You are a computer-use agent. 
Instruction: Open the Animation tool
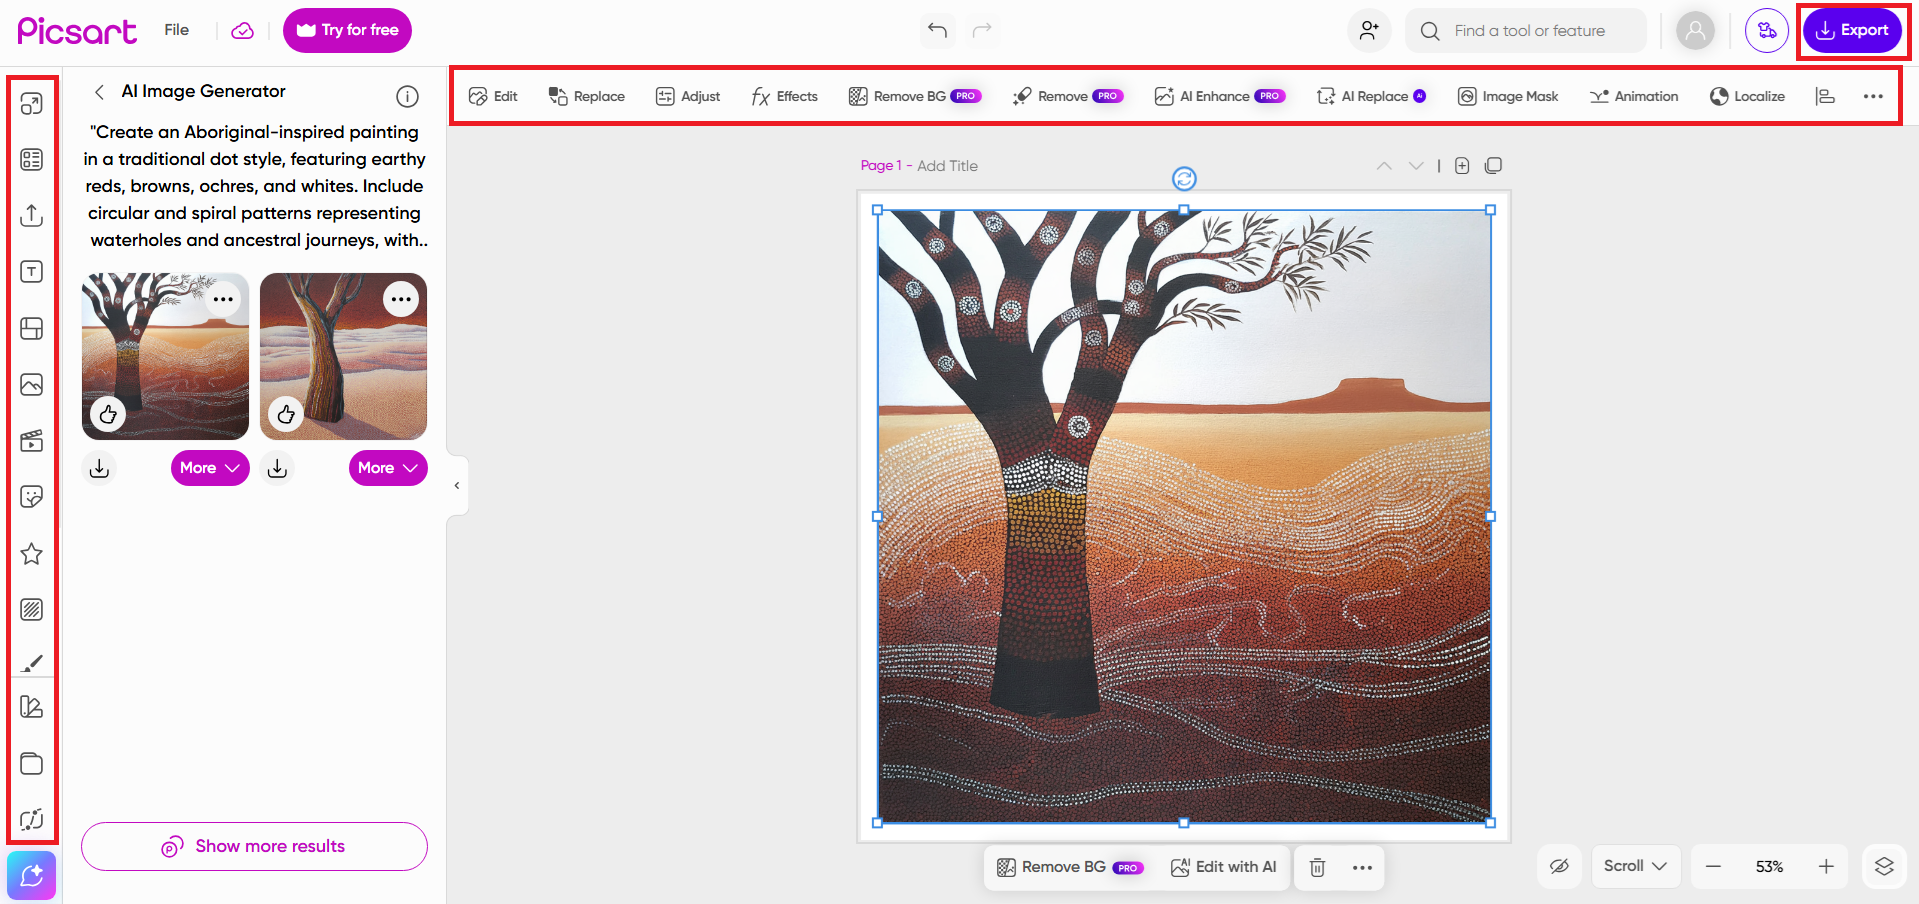[x=1634, y=96]
